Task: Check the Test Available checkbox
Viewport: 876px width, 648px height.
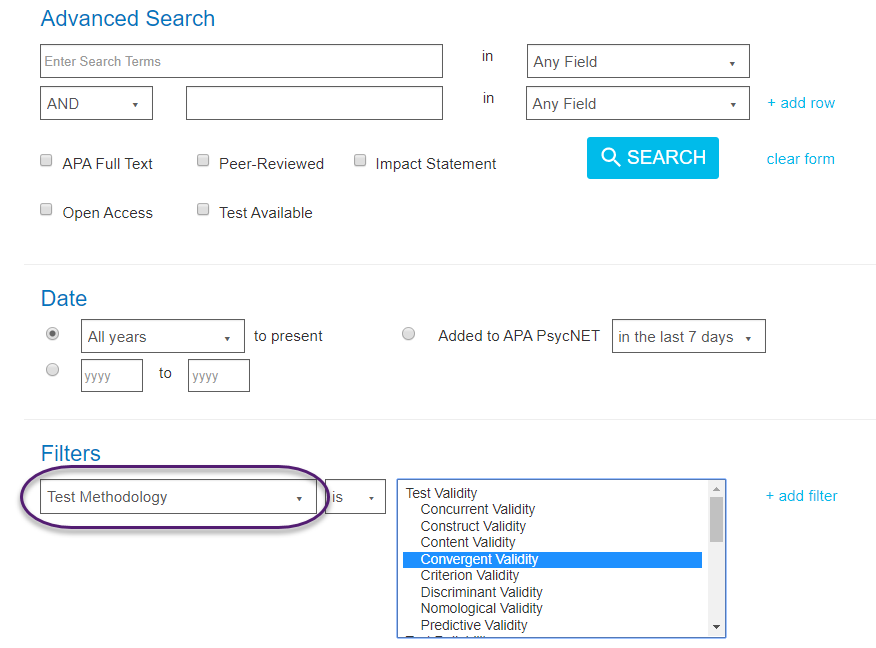Action: click(203, 209)
